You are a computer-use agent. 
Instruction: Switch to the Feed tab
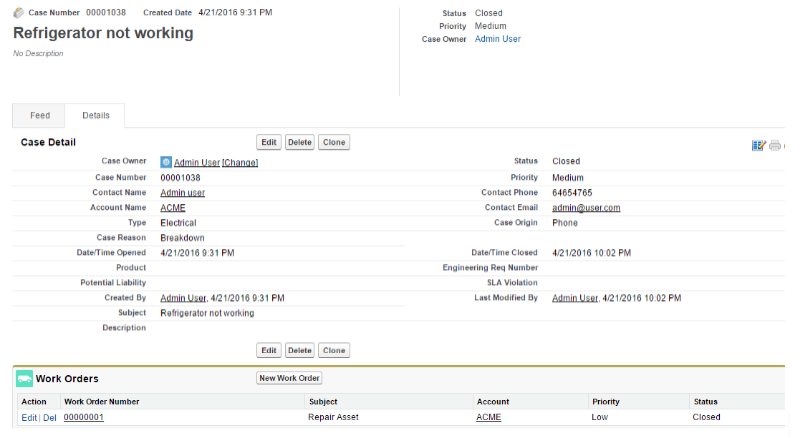[40, 116]
